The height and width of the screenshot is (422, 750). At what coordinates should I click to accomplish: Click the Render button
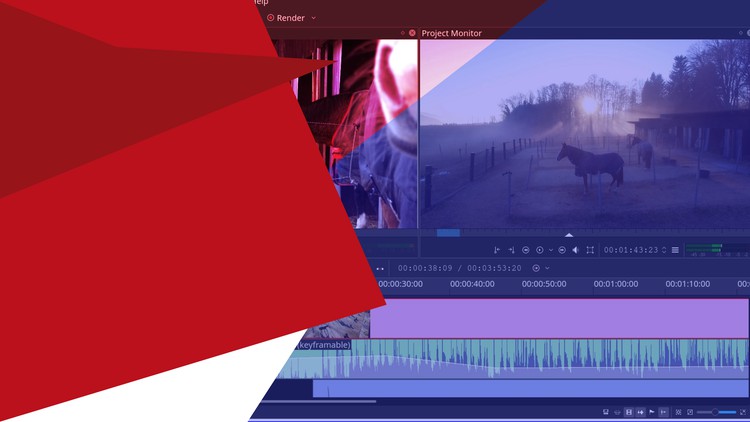click(x=286, y=18)
